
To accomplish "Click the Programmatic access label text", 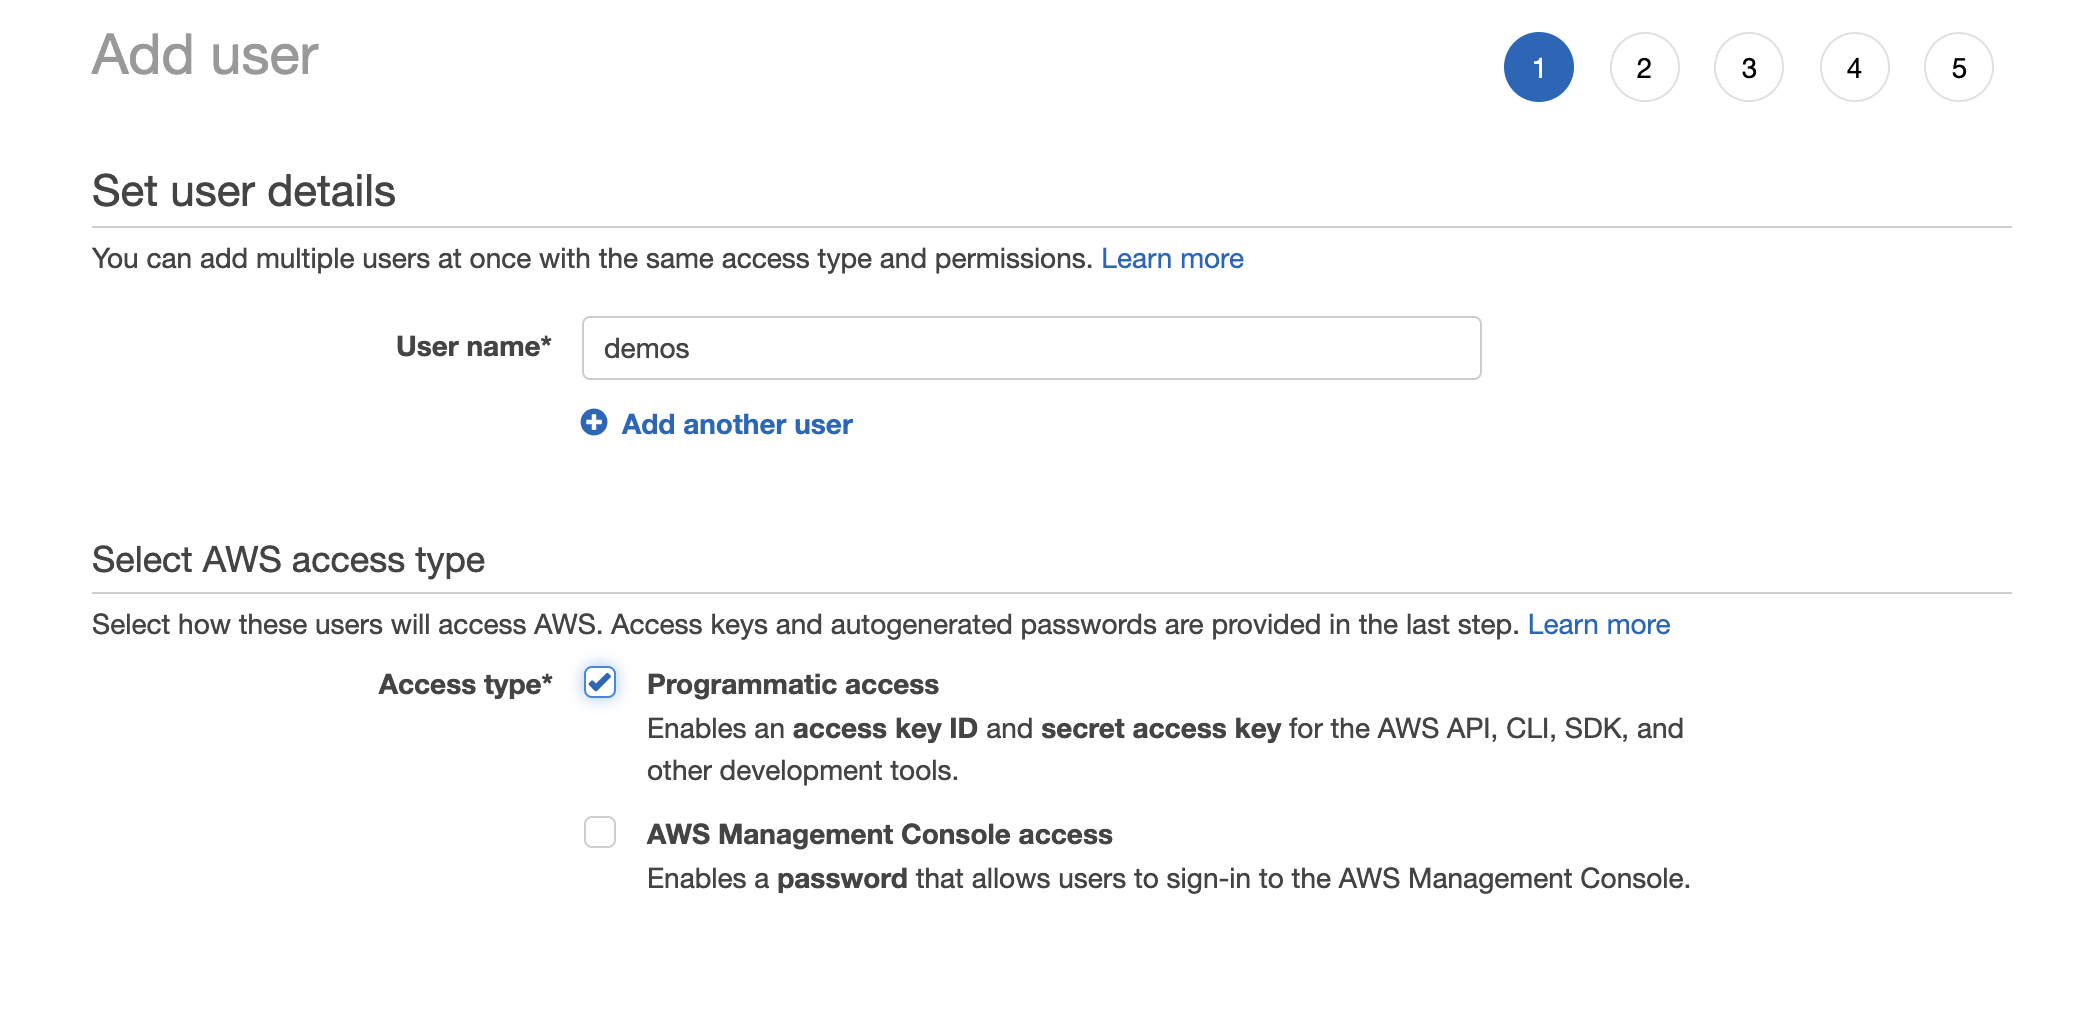I will 793,684.
